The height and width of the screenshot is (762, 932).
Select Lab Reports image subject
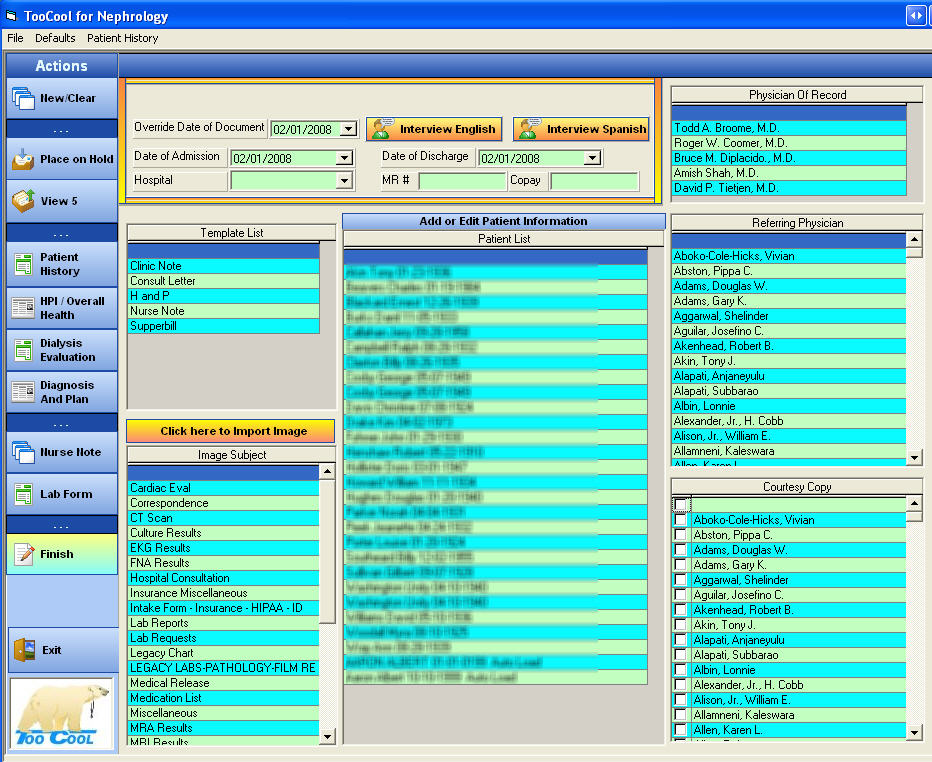224,623
